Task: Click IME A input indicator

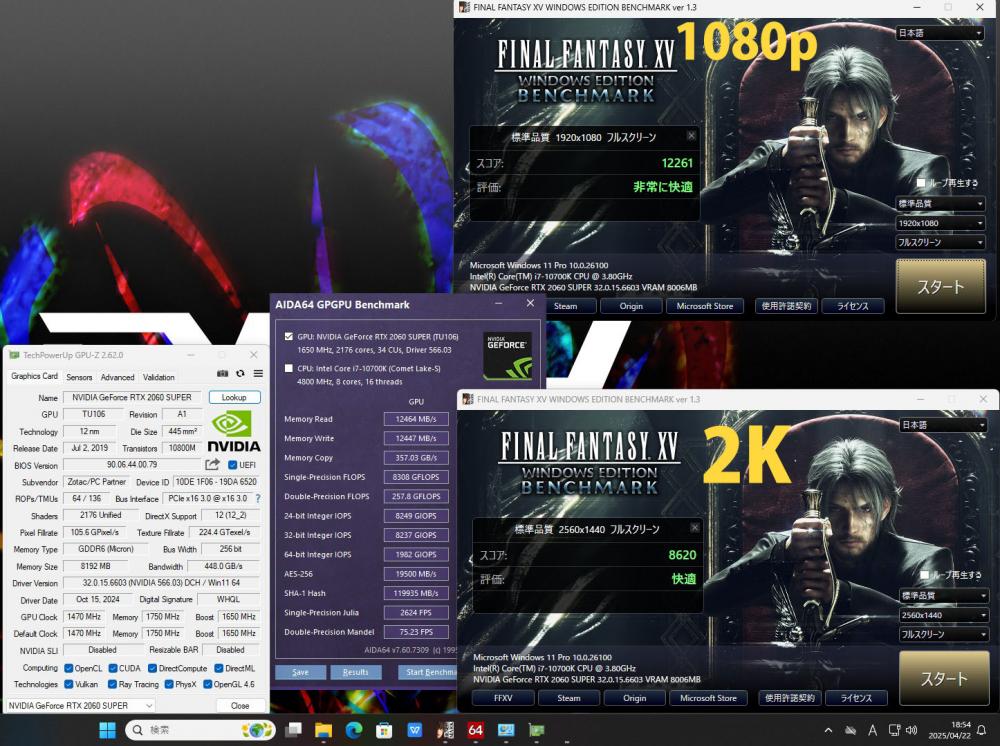Action: point(872,731)
